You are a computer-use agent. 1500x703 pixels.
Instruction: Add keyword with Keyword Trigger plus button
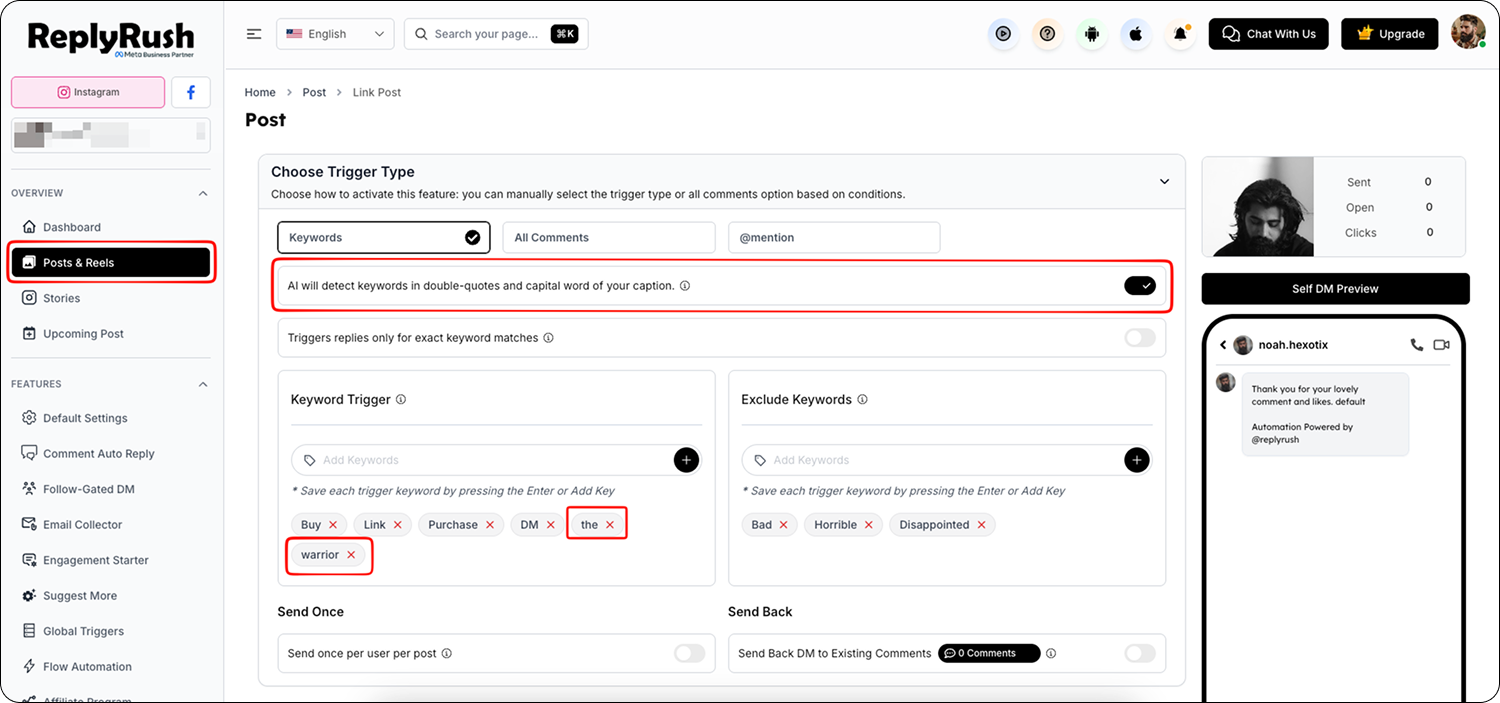(686, 460)
